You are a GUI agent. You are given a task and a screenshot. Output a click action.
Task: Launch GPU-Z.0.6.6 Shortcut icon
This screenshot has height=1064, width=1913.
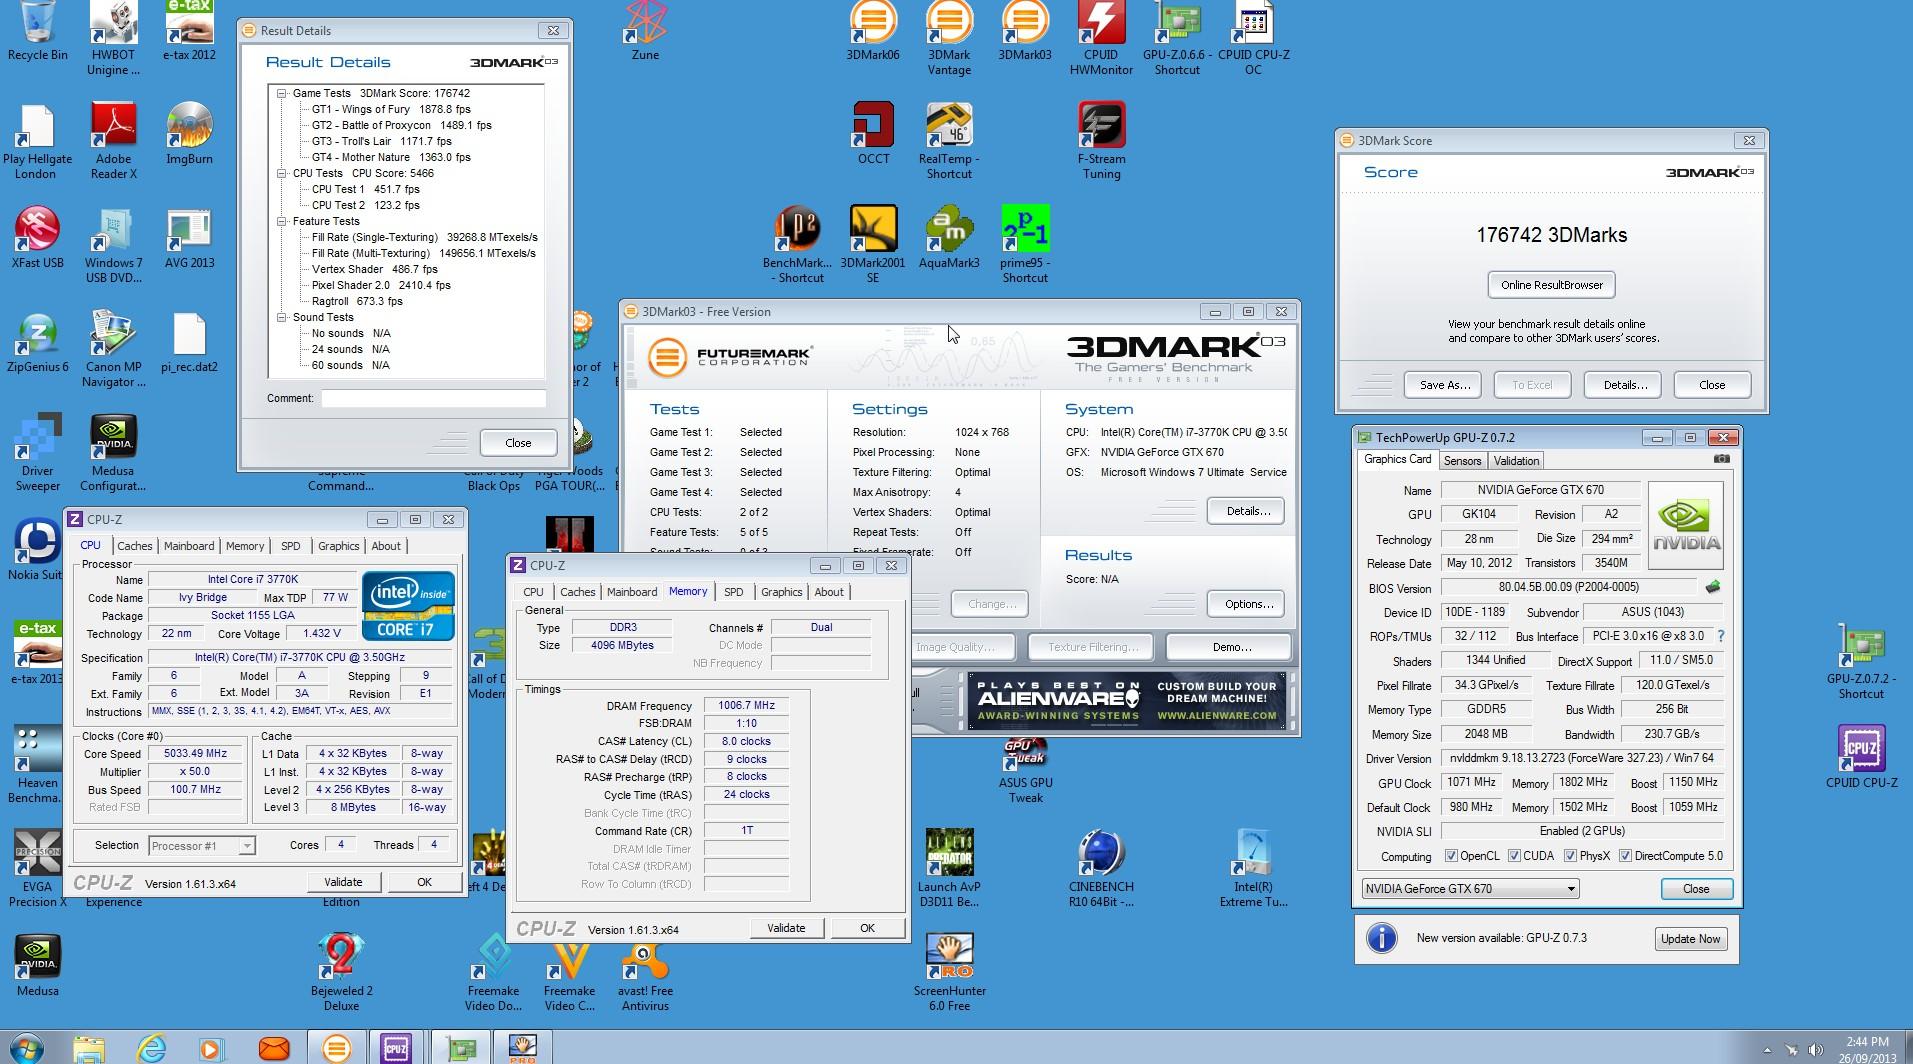(1177, 38)
